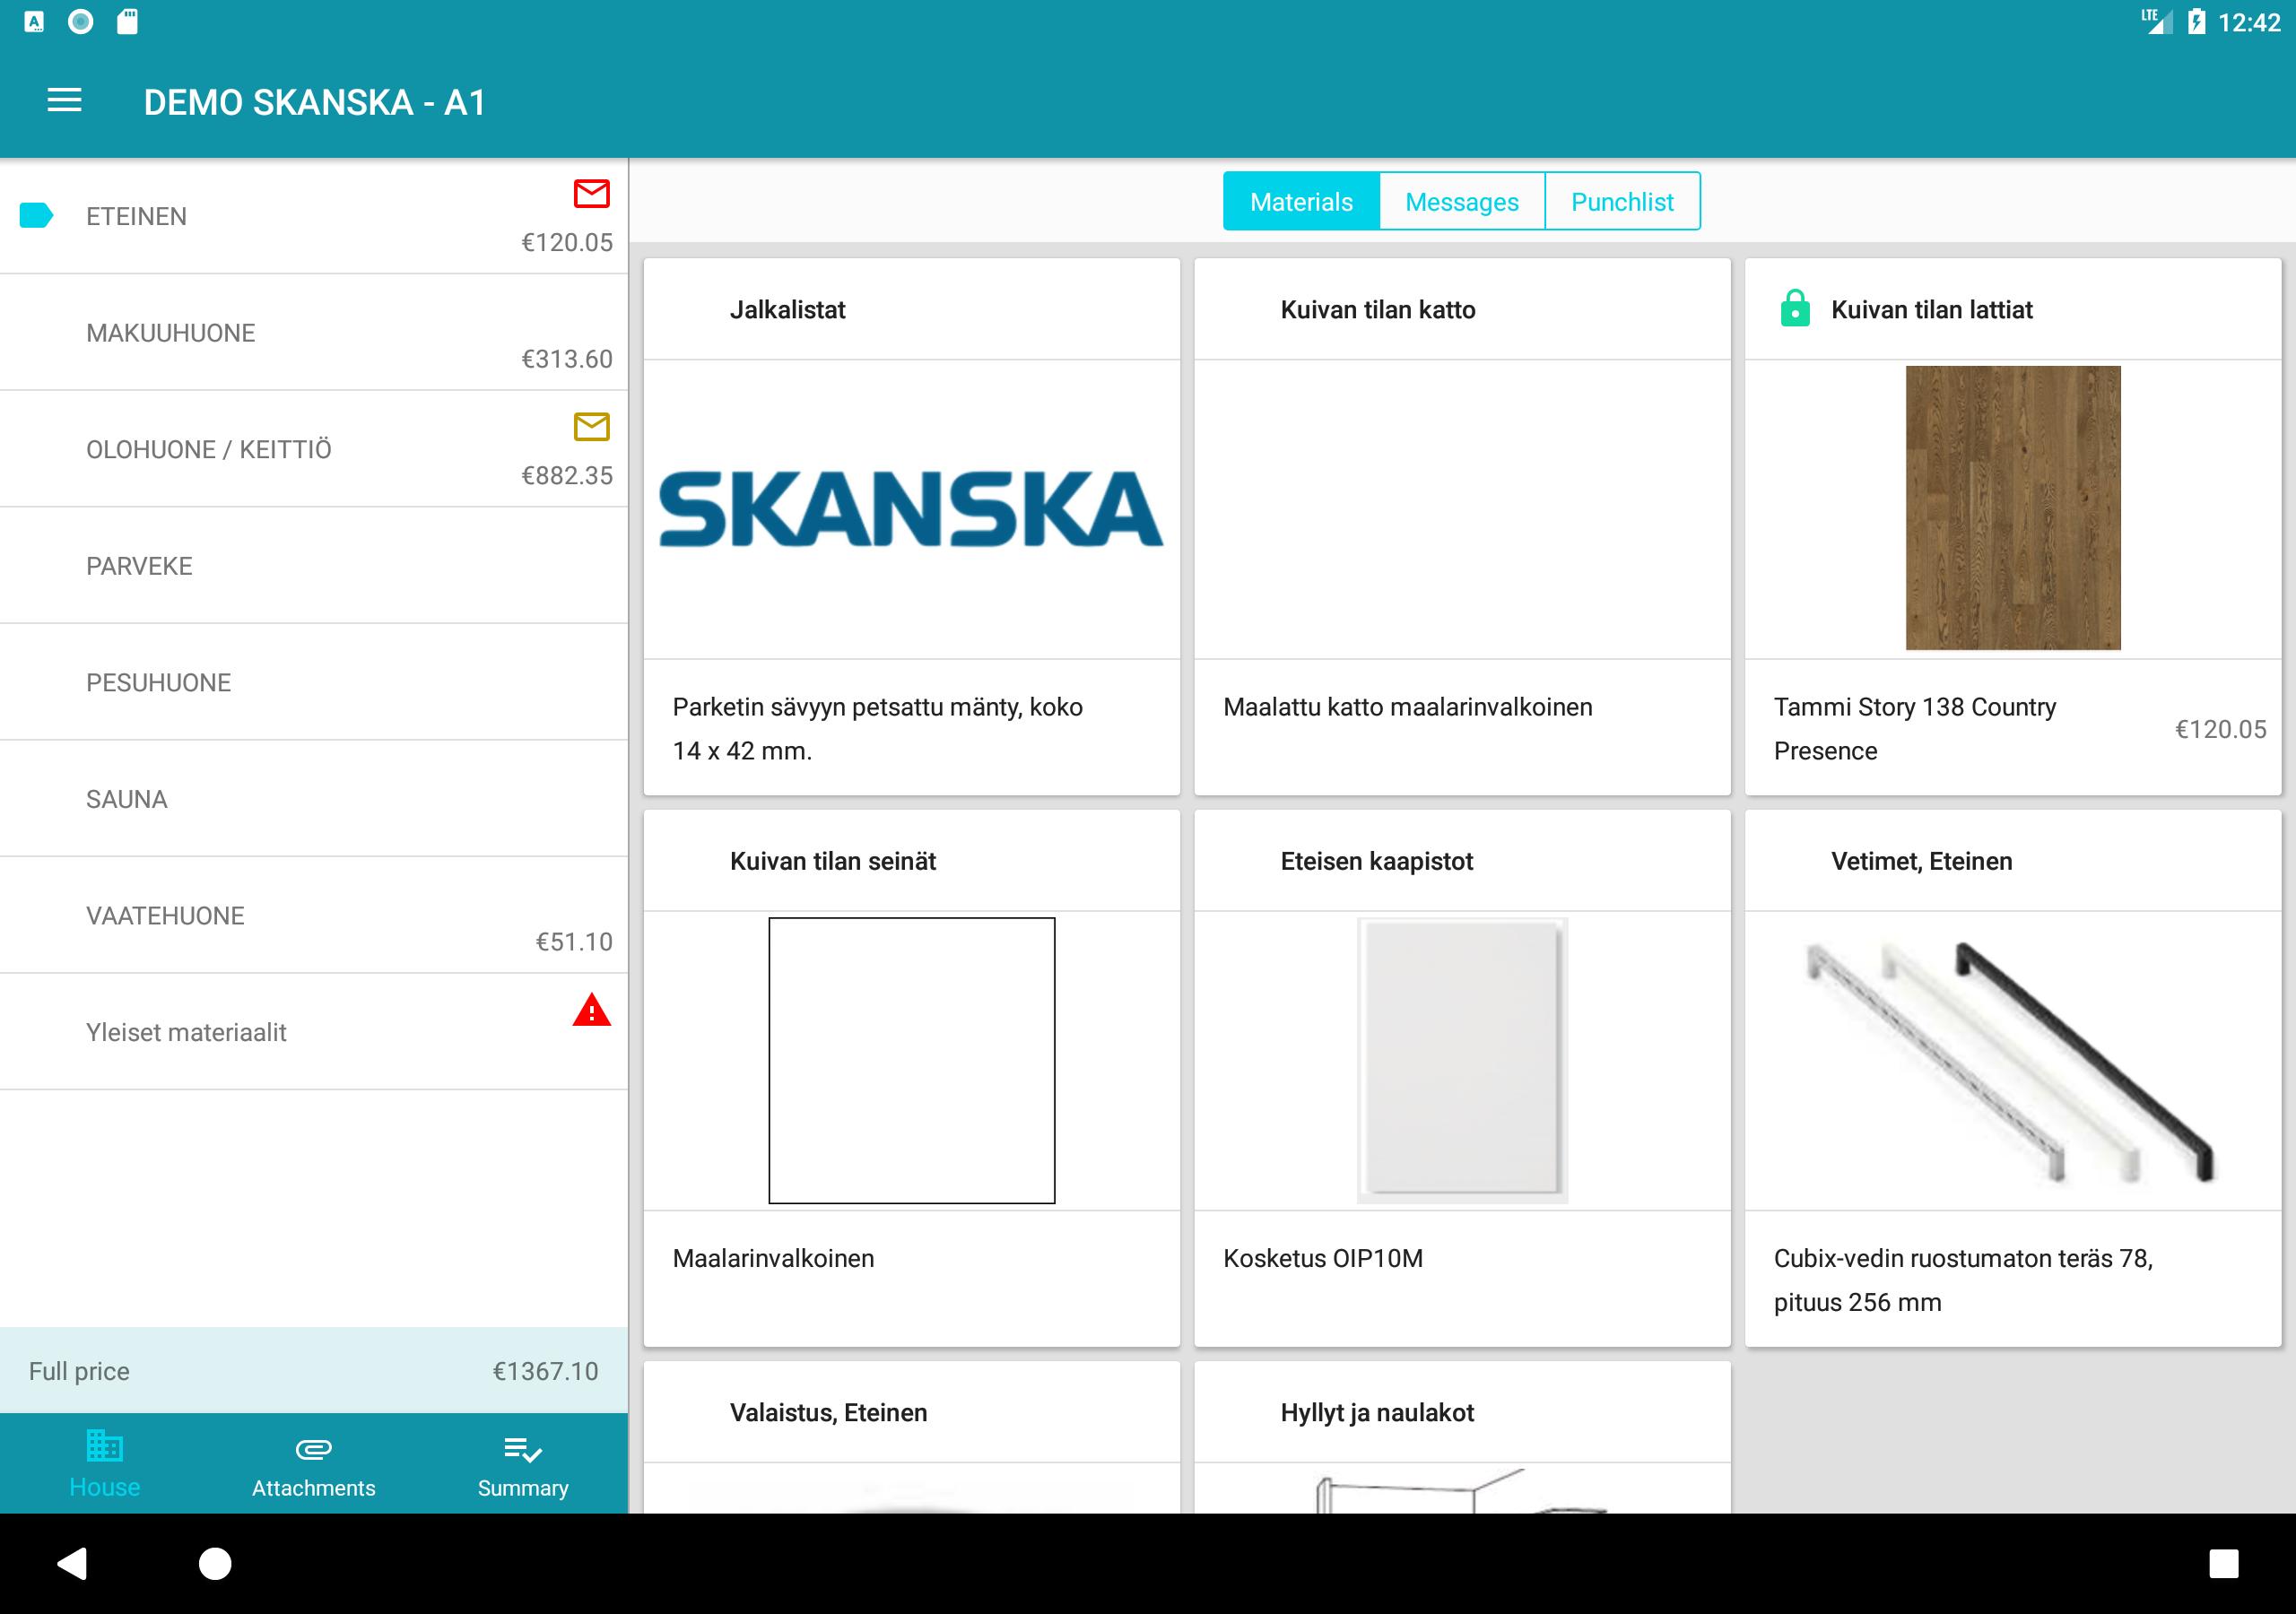Click the Maalarinvalkoinen wall description

tap(773, 1258)
